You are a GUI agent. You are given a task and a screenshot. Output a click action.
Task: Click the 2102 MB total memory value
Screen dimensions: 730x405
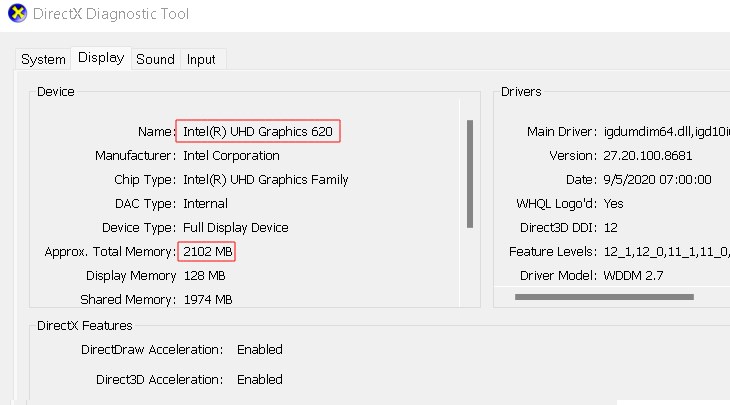point(208,252)
